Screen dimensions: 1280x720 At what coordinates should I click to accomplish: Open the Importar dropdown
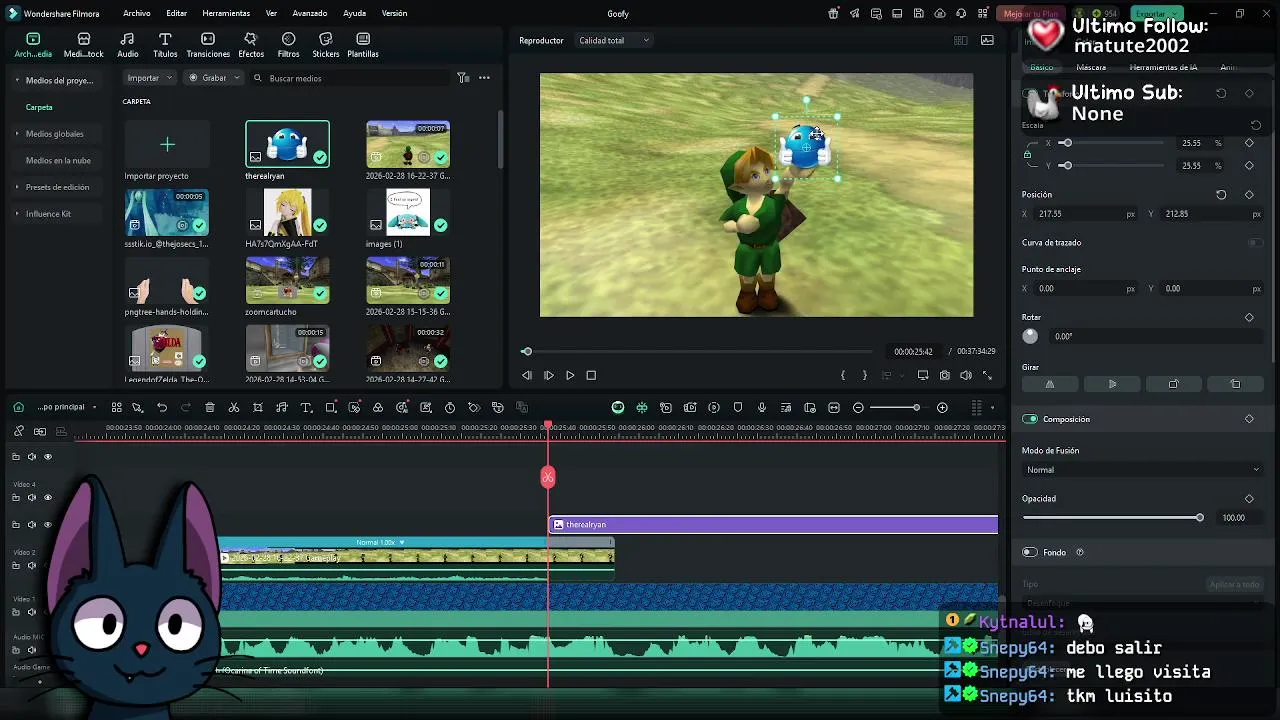coord(150,78)
